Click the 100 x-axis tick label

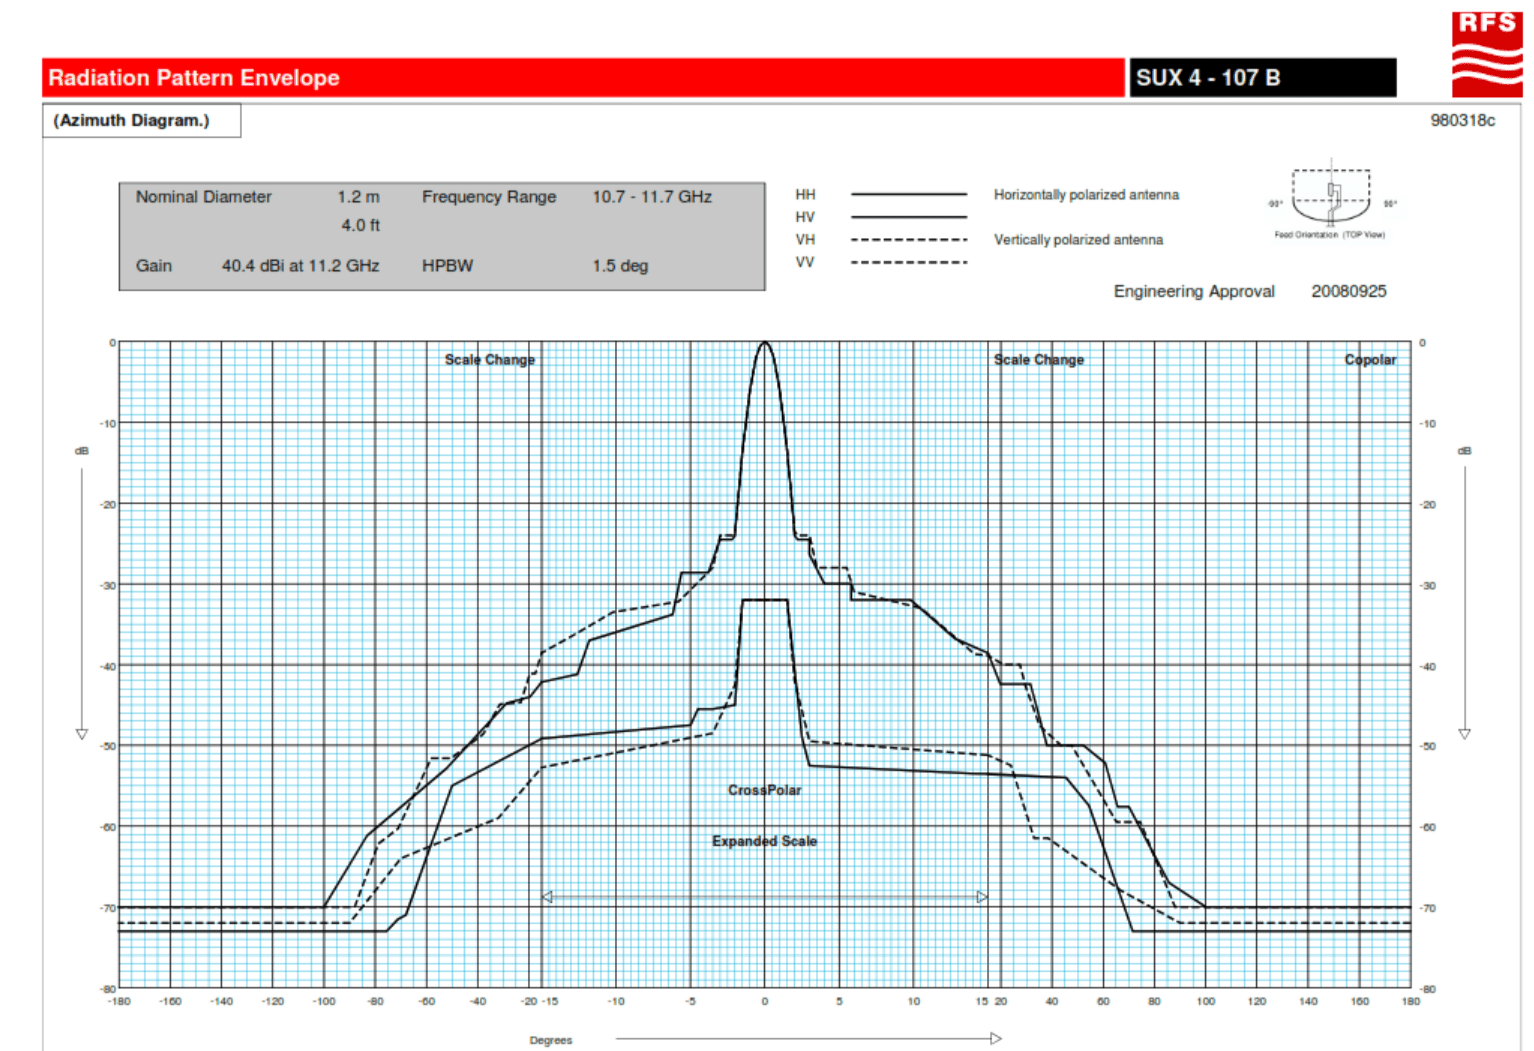(x=1206, y=1001)
